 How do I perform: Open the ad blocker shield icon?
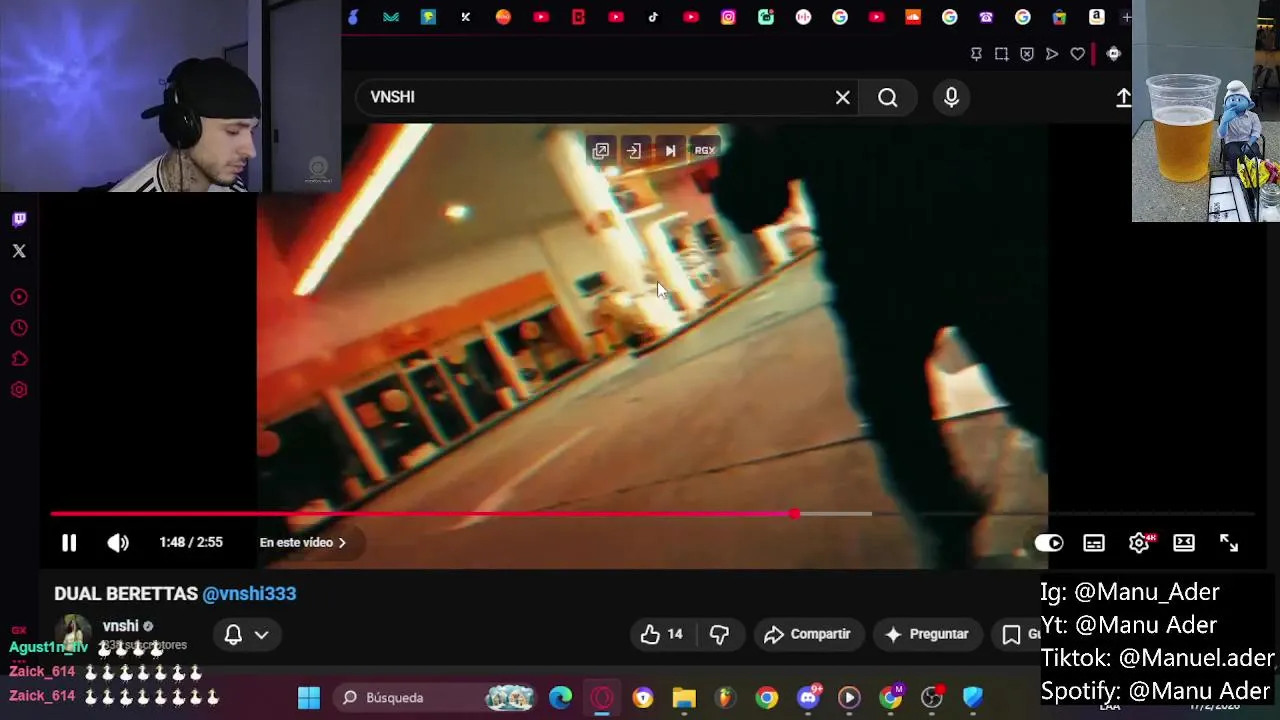(x=1027, y=54)
